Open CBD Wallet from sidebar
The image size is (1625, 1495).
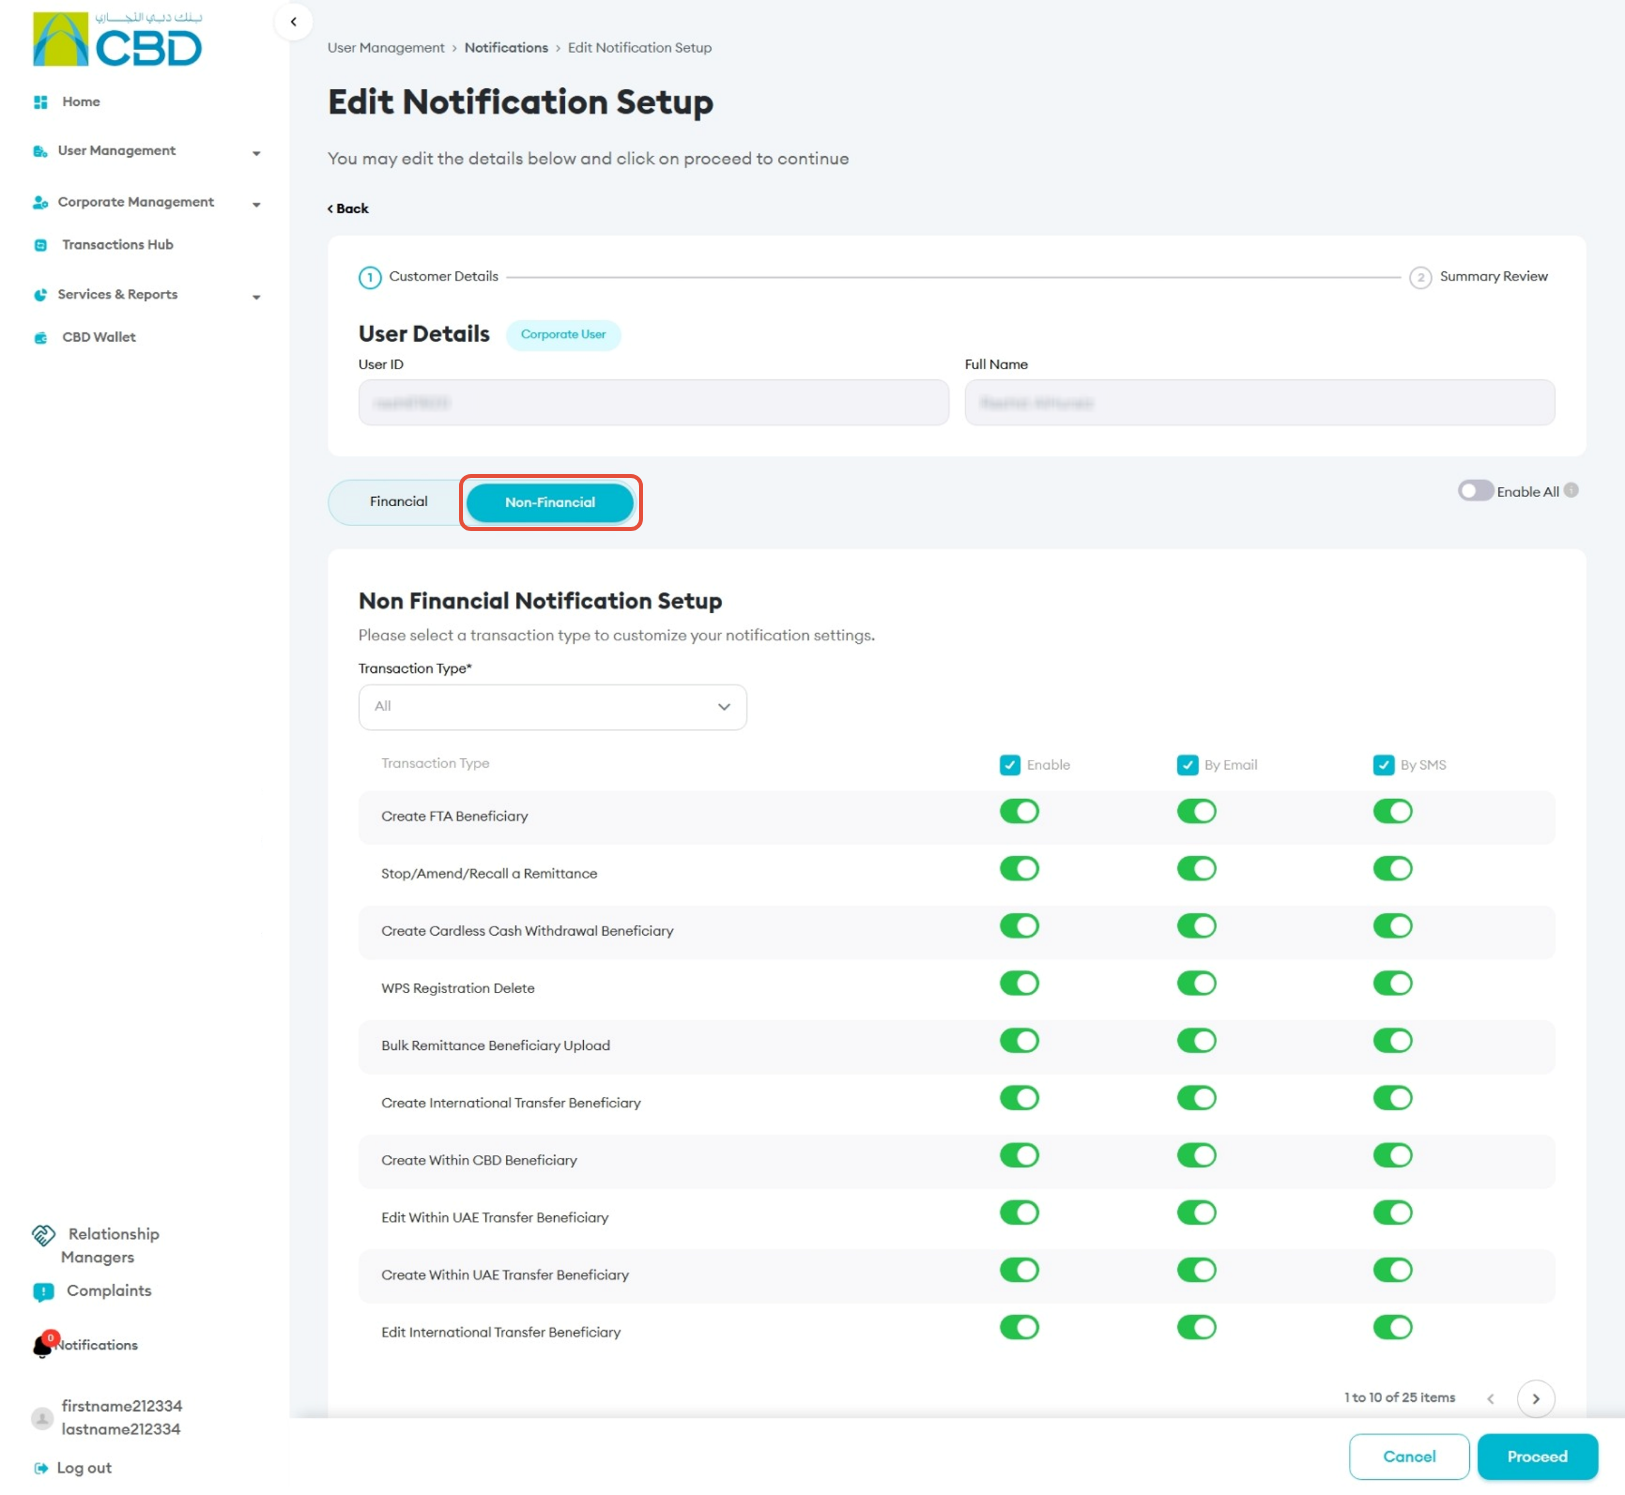(98, 338)
